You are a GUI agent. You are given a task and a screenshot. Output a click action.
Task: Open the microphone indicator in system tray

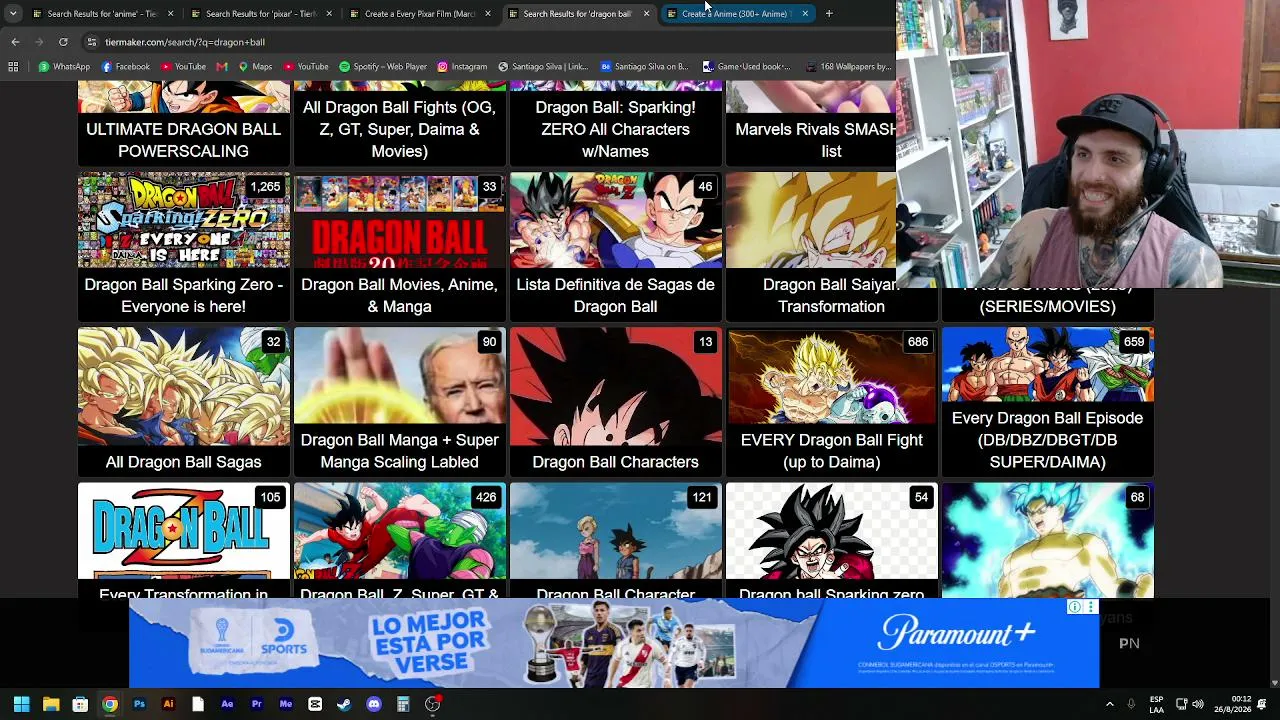1131,704
